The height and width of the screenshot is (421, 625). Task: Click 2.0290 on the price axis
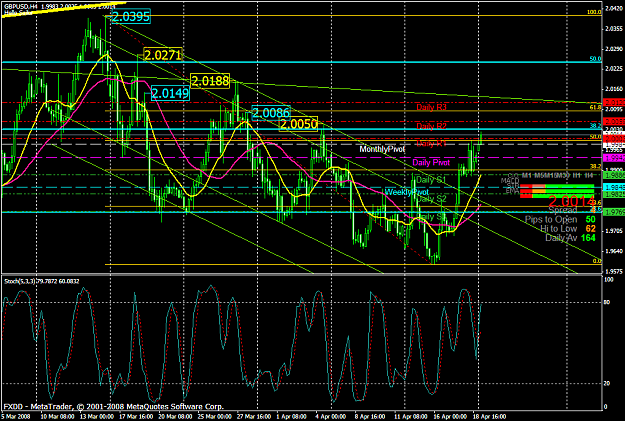(x=613, y=49)
